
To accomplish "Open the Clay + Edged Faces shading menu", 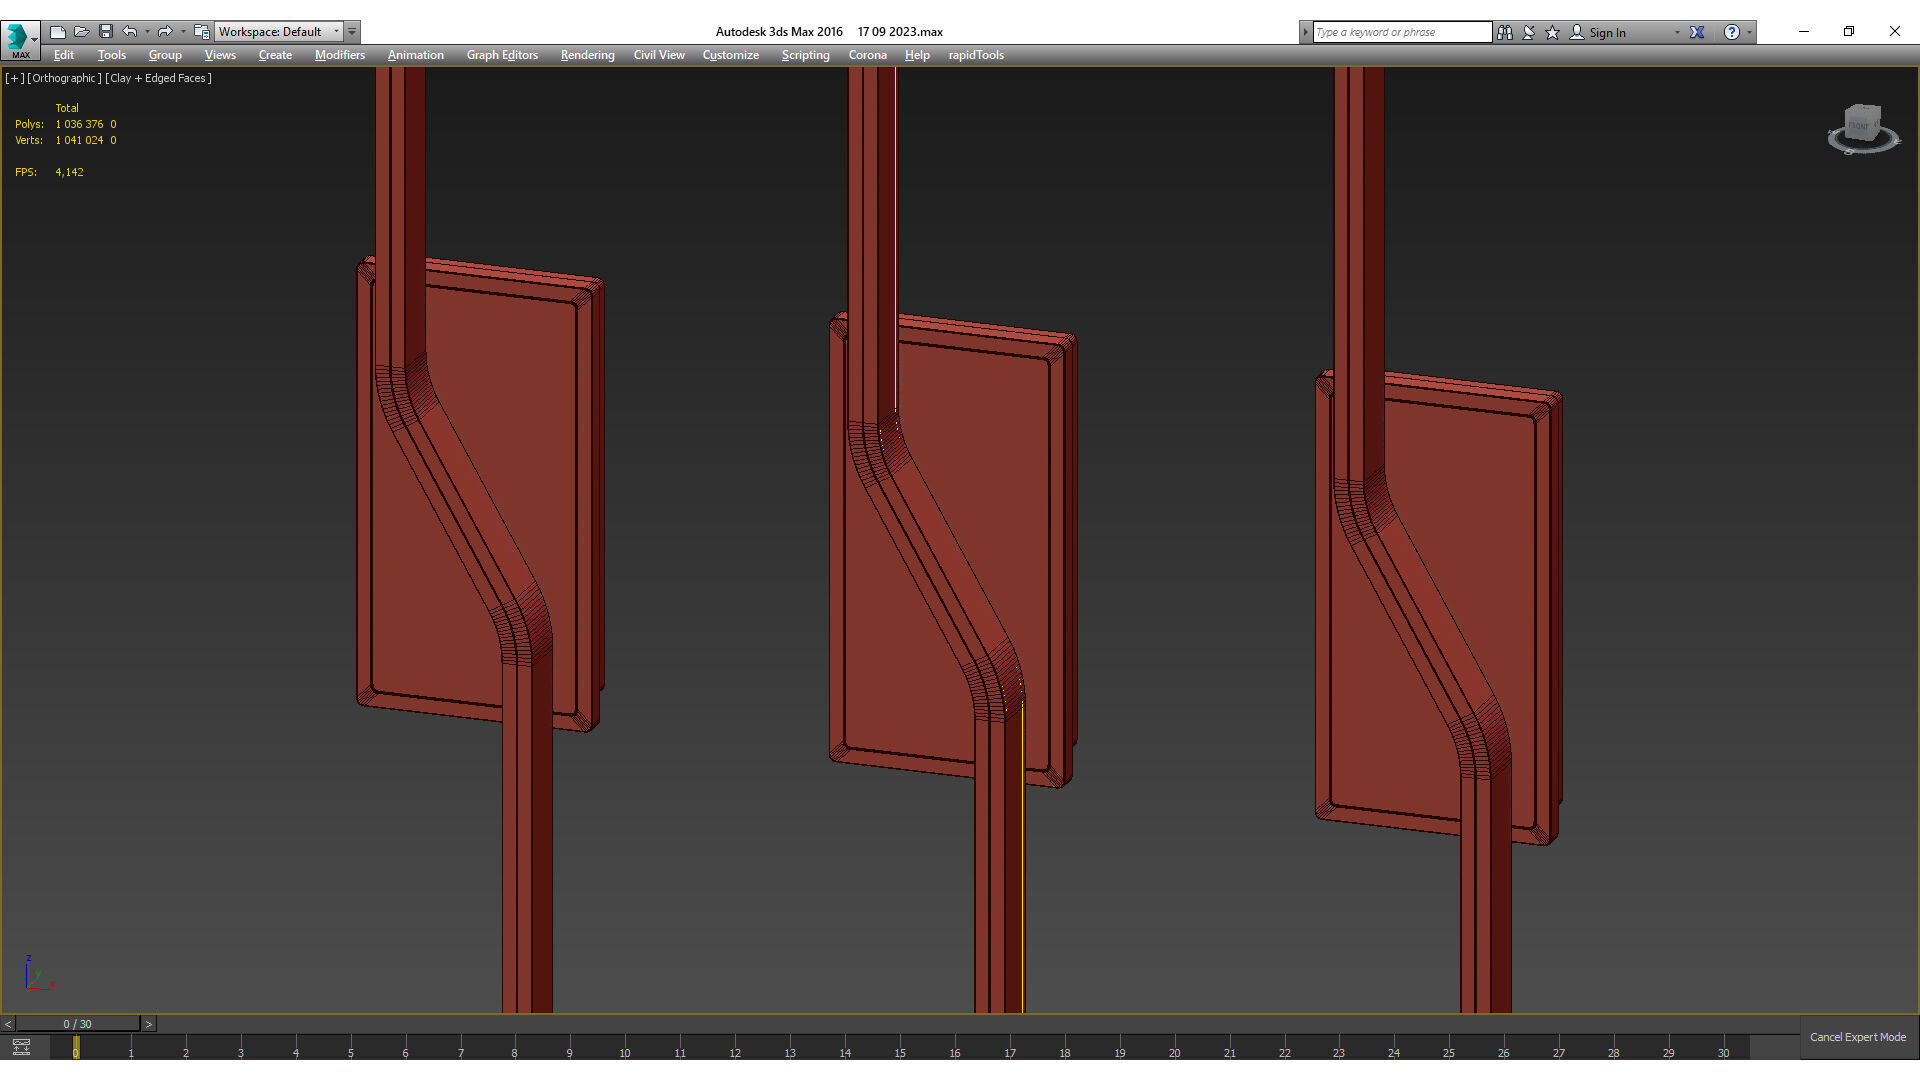I will click(159, 78).
